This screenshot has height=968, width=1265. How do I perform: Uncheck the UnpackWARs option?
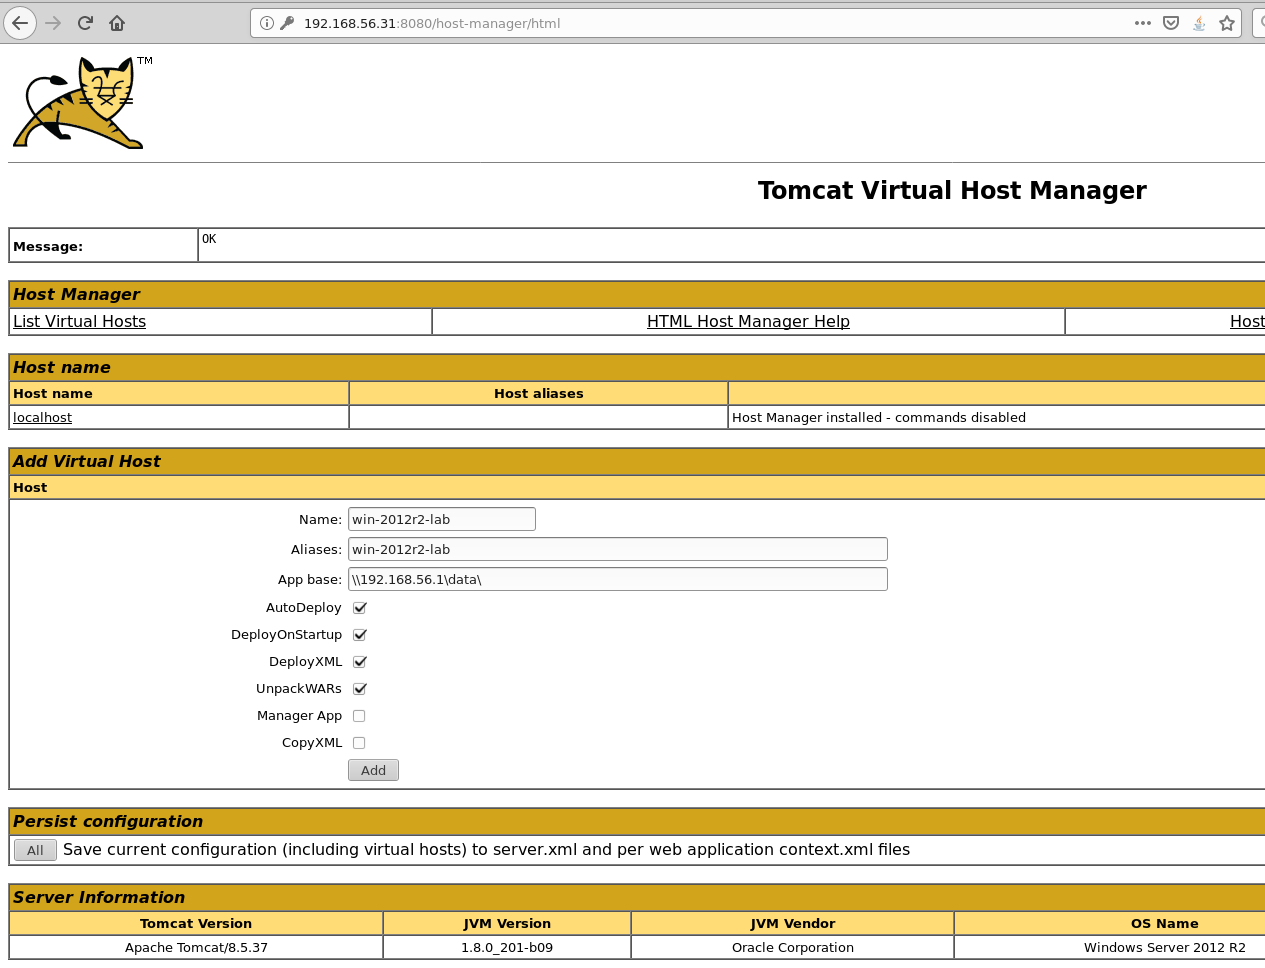pos(360,689)
